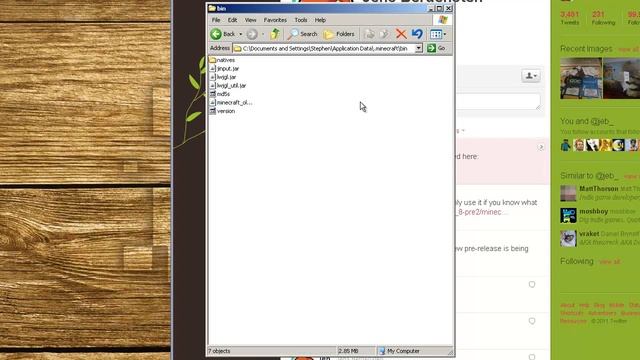The width and height of the screenshot is (640, 360).
Task: Click the red Delete X icon
Action: [x=401, y=34]
